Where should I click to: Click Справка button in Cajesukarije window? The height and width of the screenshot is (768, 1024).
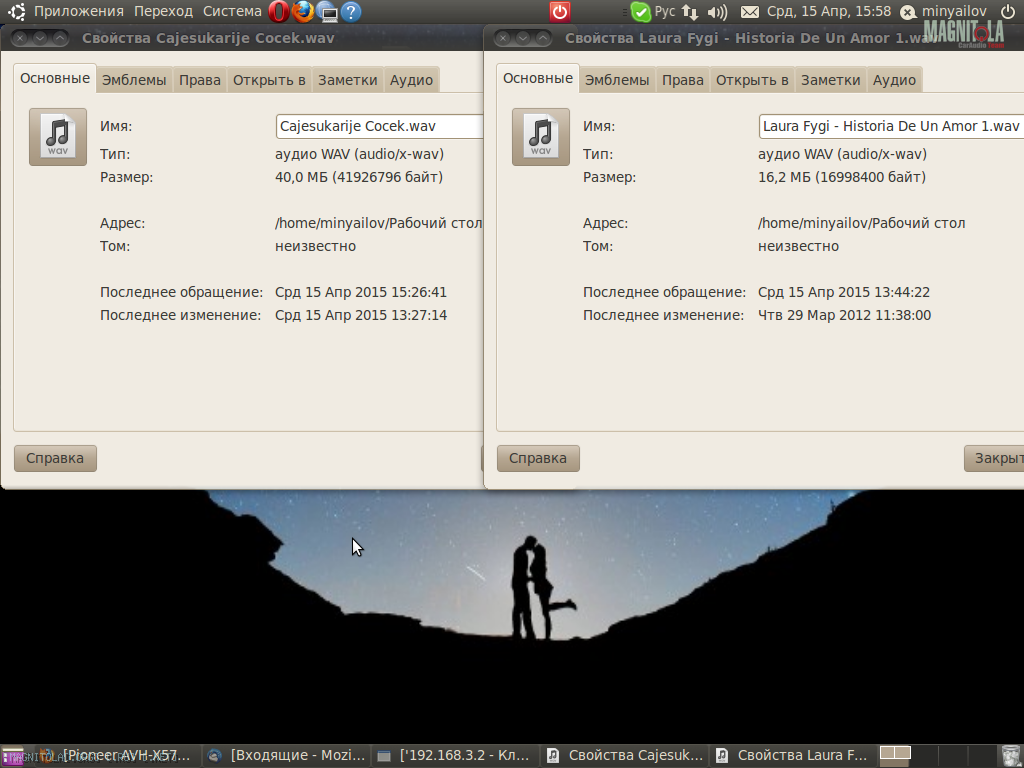tap(55, 458)
